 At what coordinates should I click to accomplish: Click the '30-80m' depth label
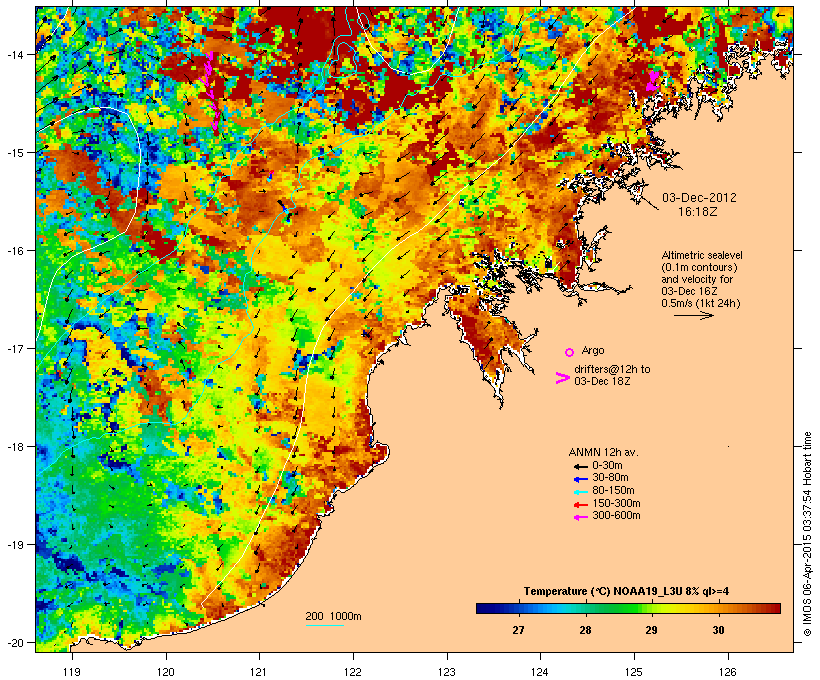click(610, 478)
